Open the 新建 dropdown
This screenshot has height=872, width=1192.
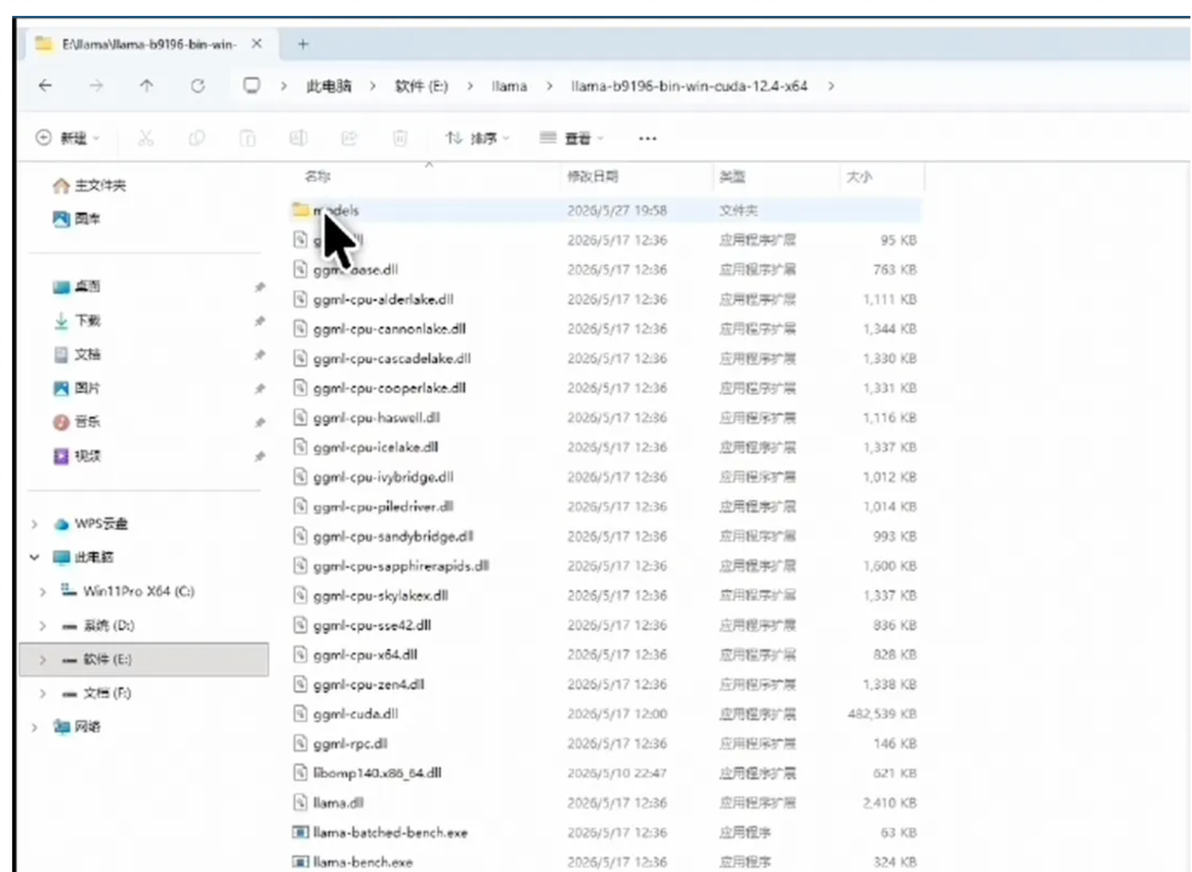point(68,138)
